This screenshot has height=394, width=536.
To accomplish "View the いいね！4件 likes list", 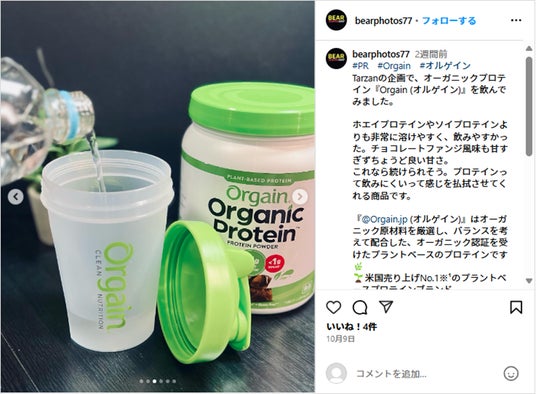I will click(351, 327).
